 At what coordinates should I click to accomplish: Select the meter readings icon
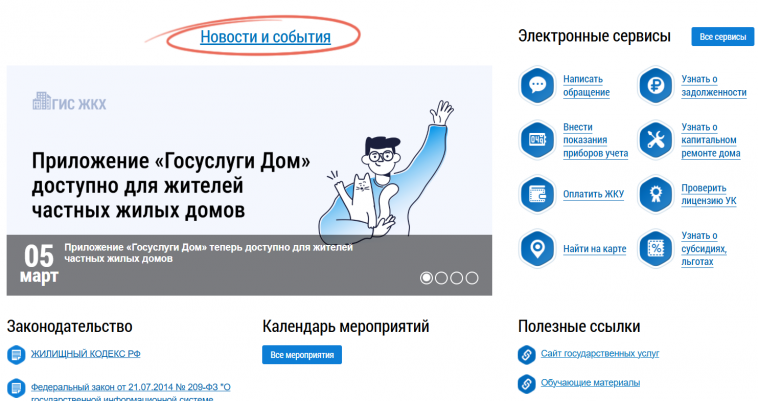point(538,140)
